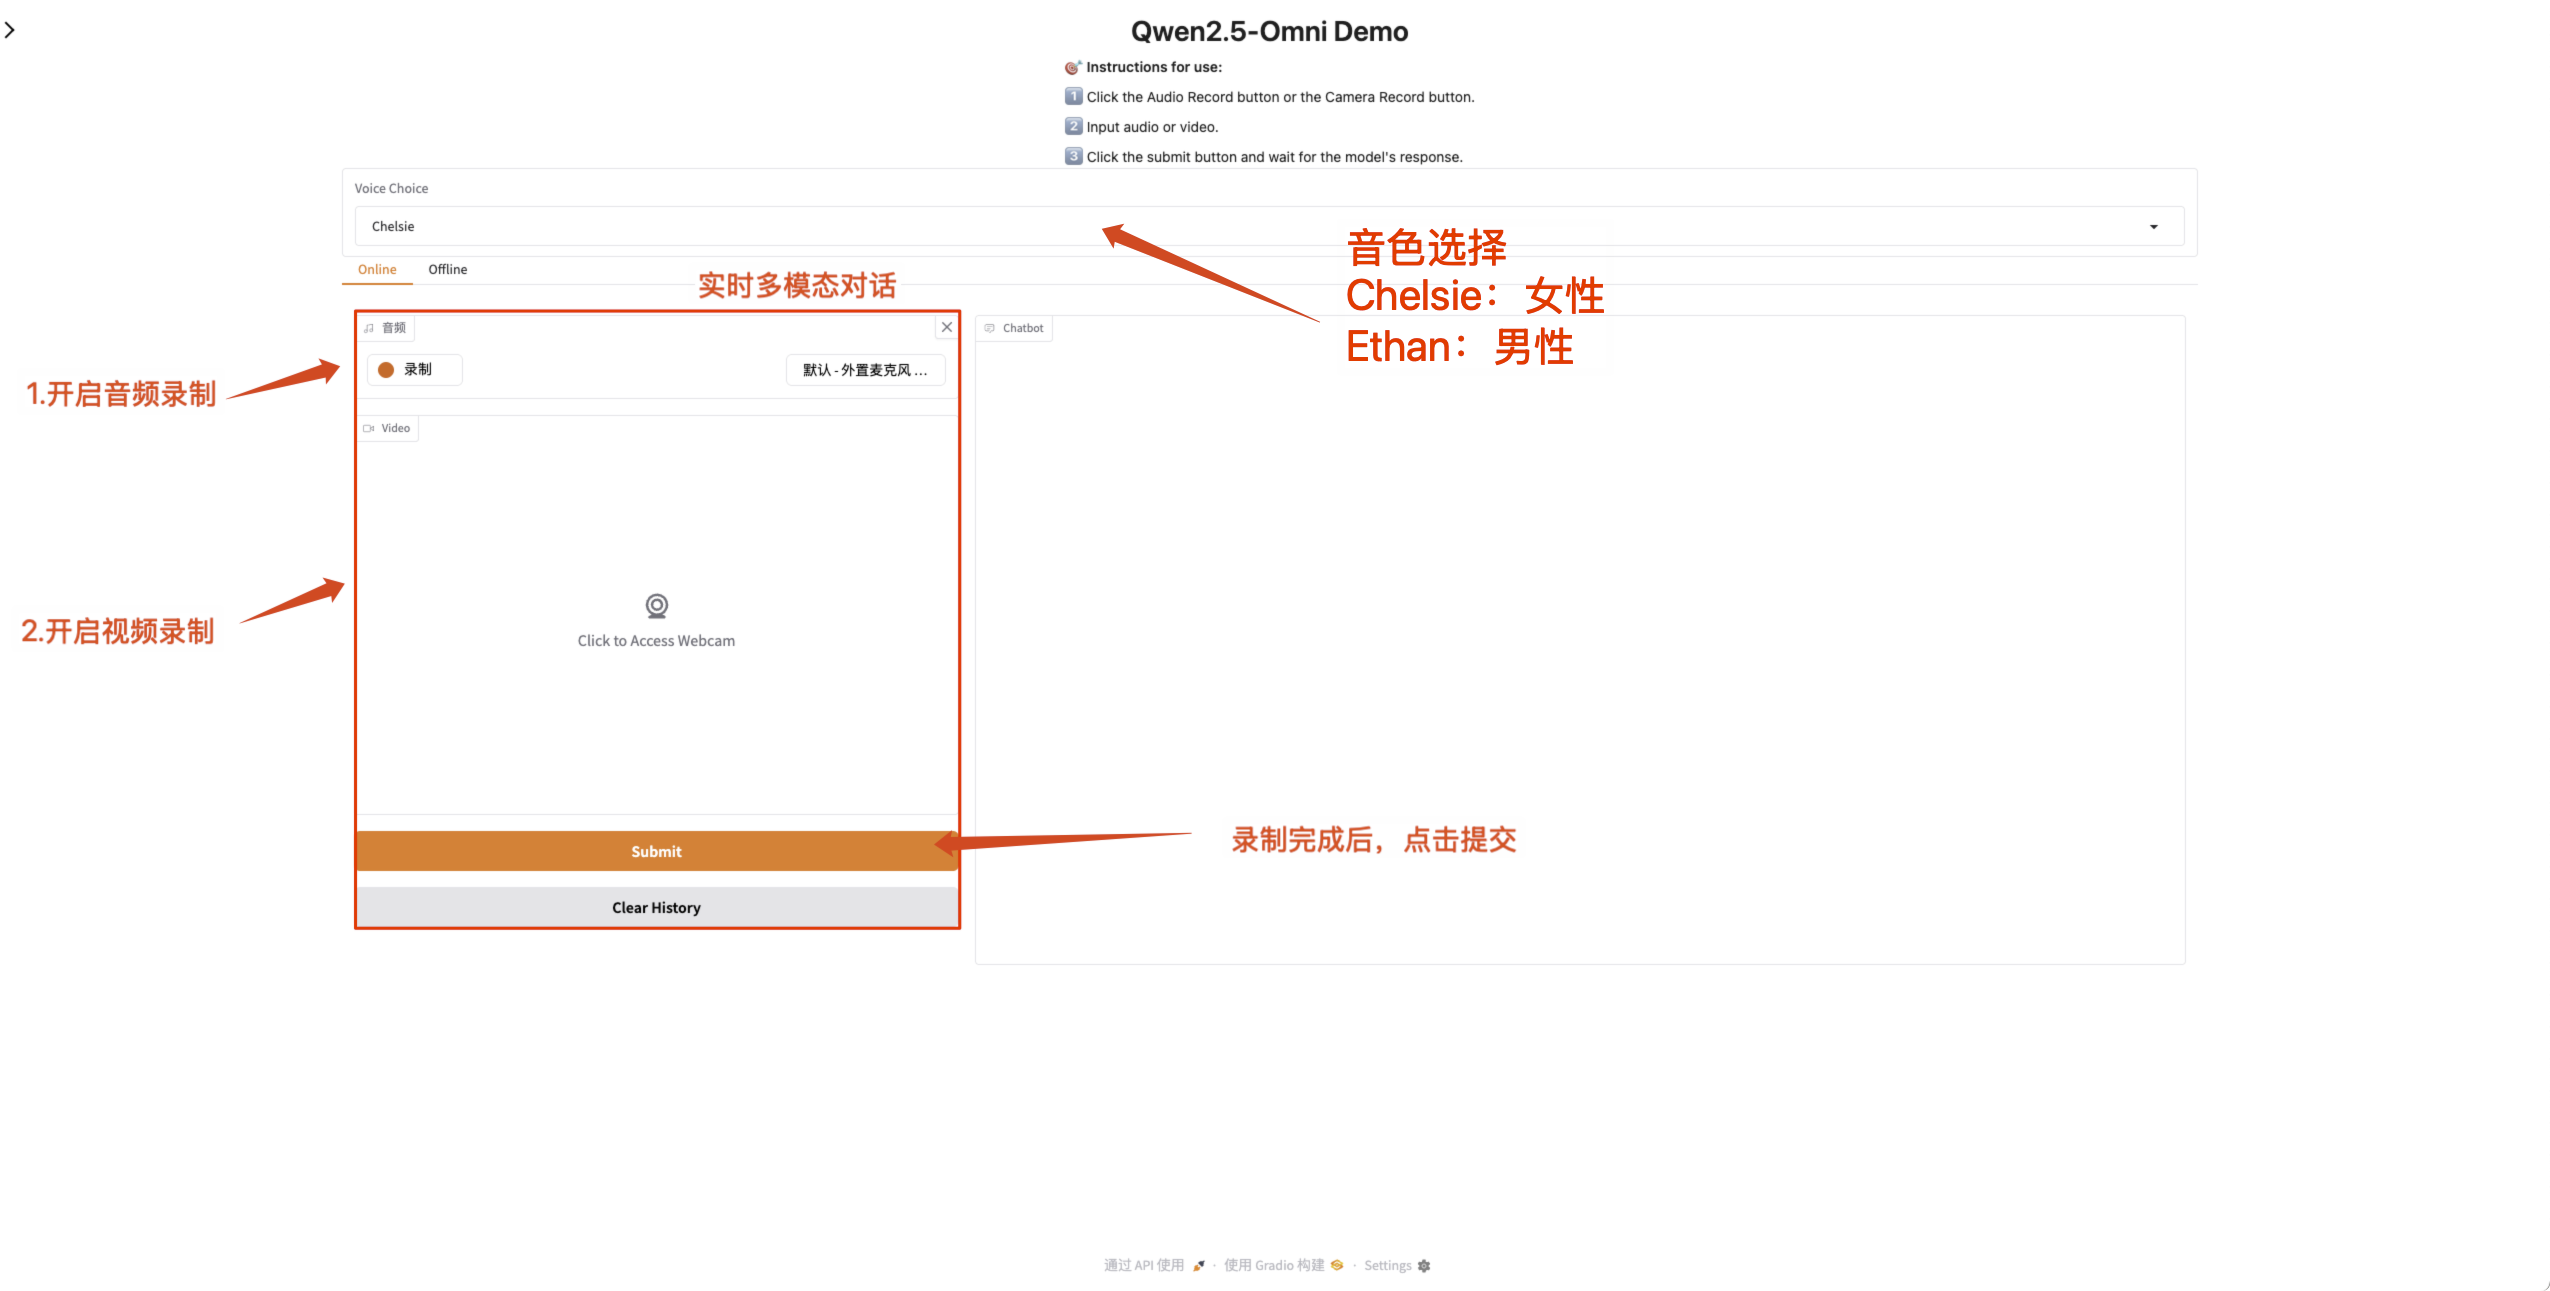
Task: Click the API rocket icon in footer
Action: click(x=1199, y=1266)
